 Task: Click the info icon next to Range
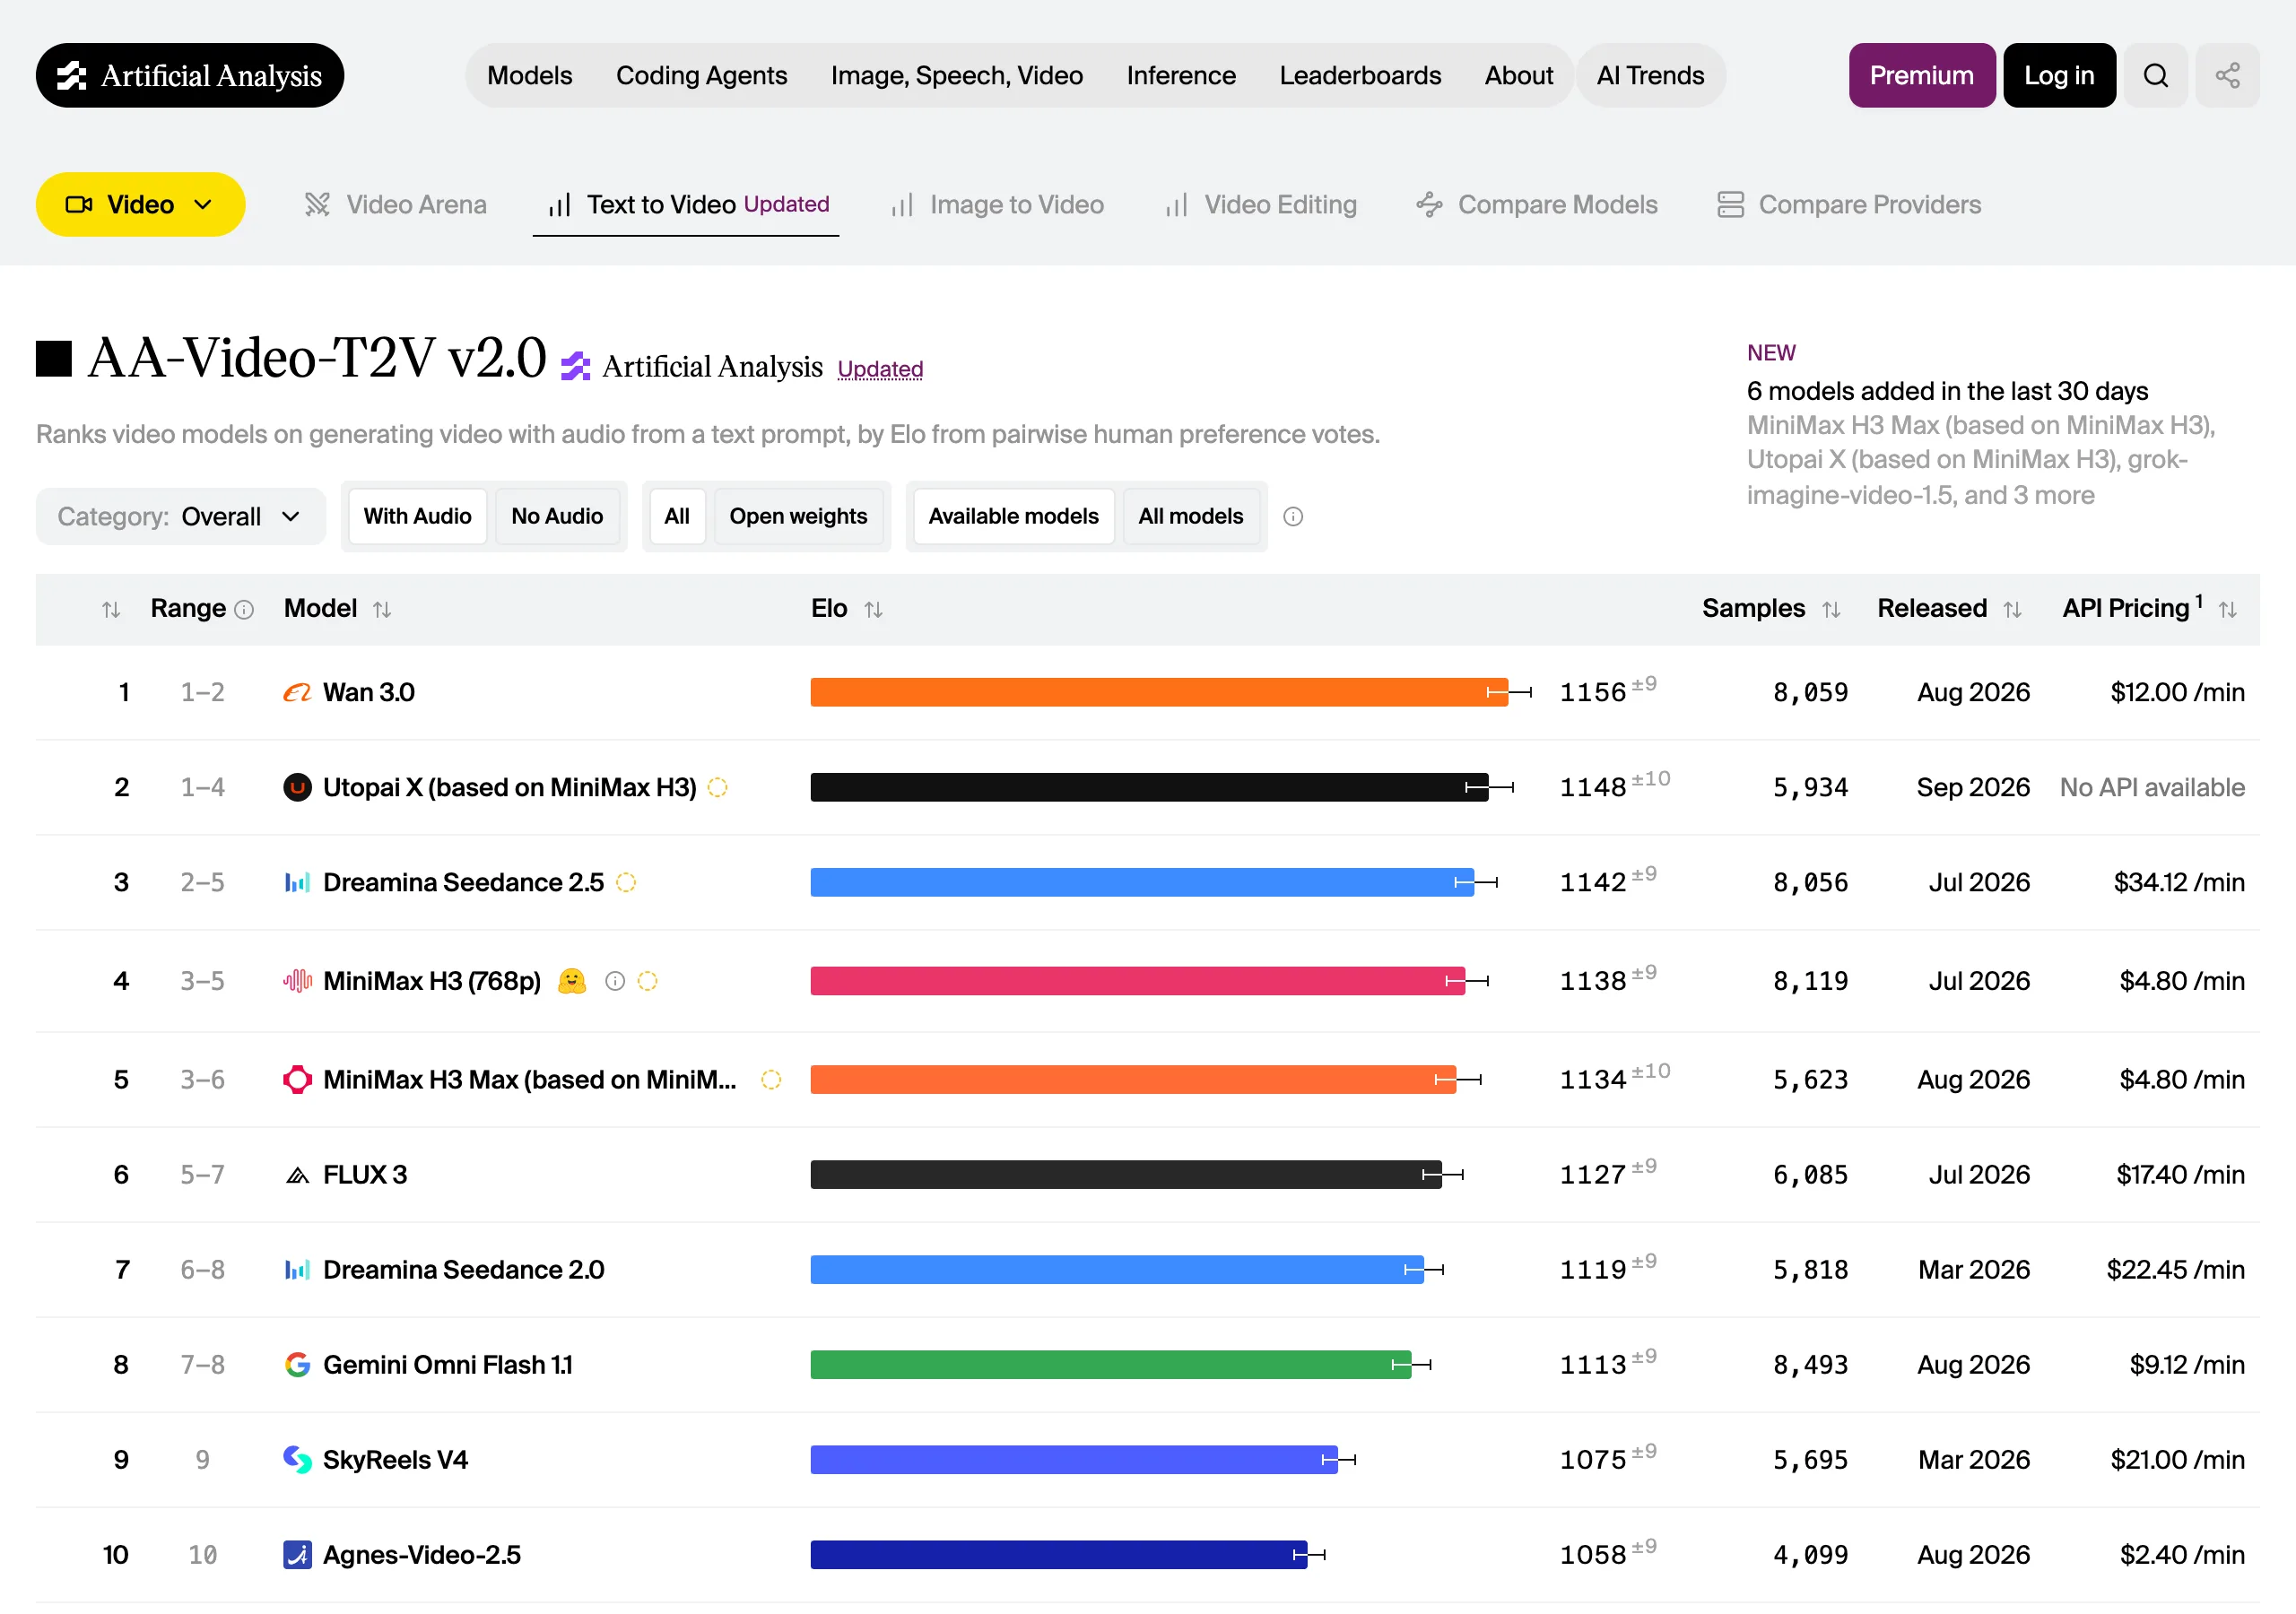[244, 609]
